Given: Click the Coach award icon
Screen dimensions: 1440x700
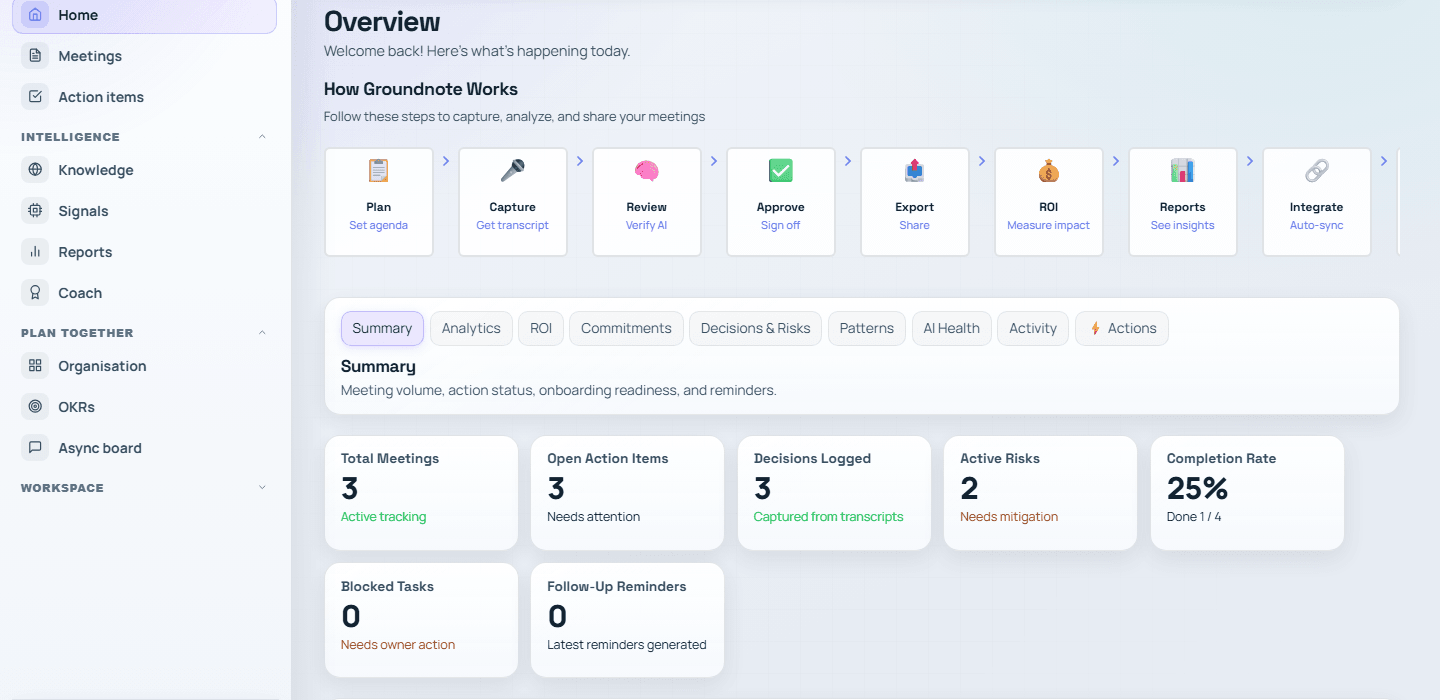Looking at the screenshot, I should click(x=35, y=293).
